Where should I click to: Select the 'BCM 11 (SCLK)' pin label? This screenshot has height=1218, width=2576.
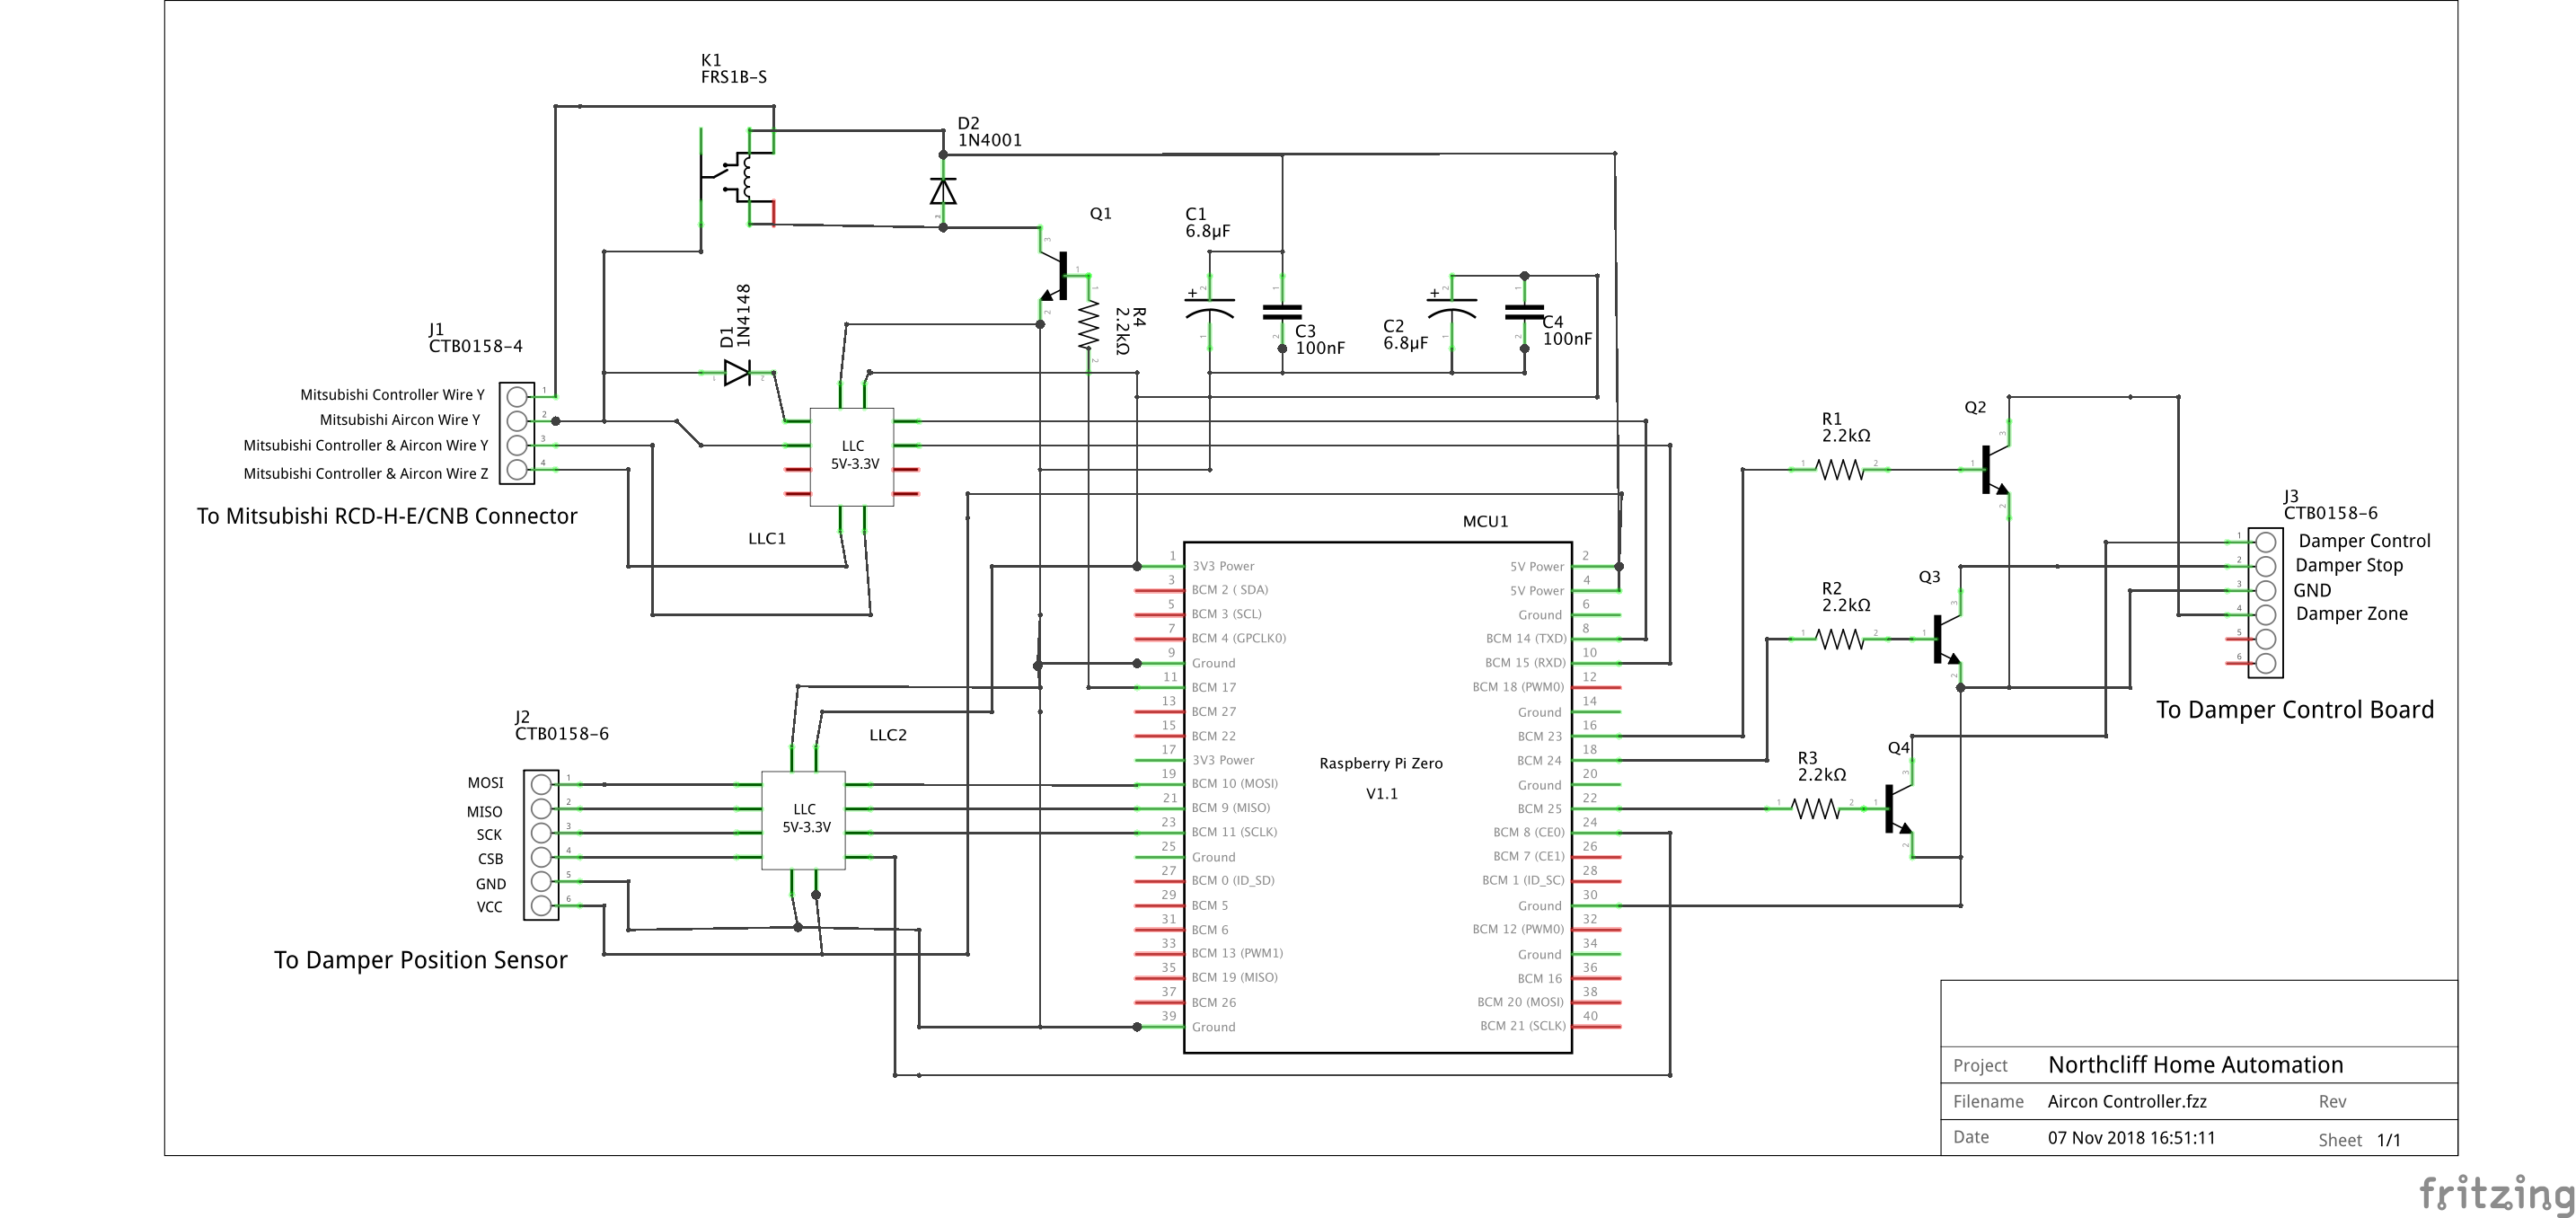coord(1234,831)
